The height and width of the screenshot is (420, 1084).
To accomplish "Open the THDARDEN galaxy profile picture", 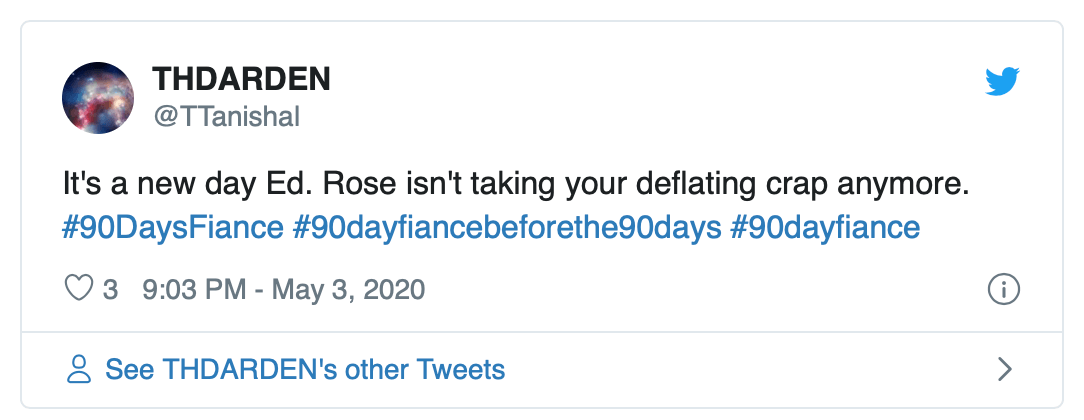I will pos(98,98).
